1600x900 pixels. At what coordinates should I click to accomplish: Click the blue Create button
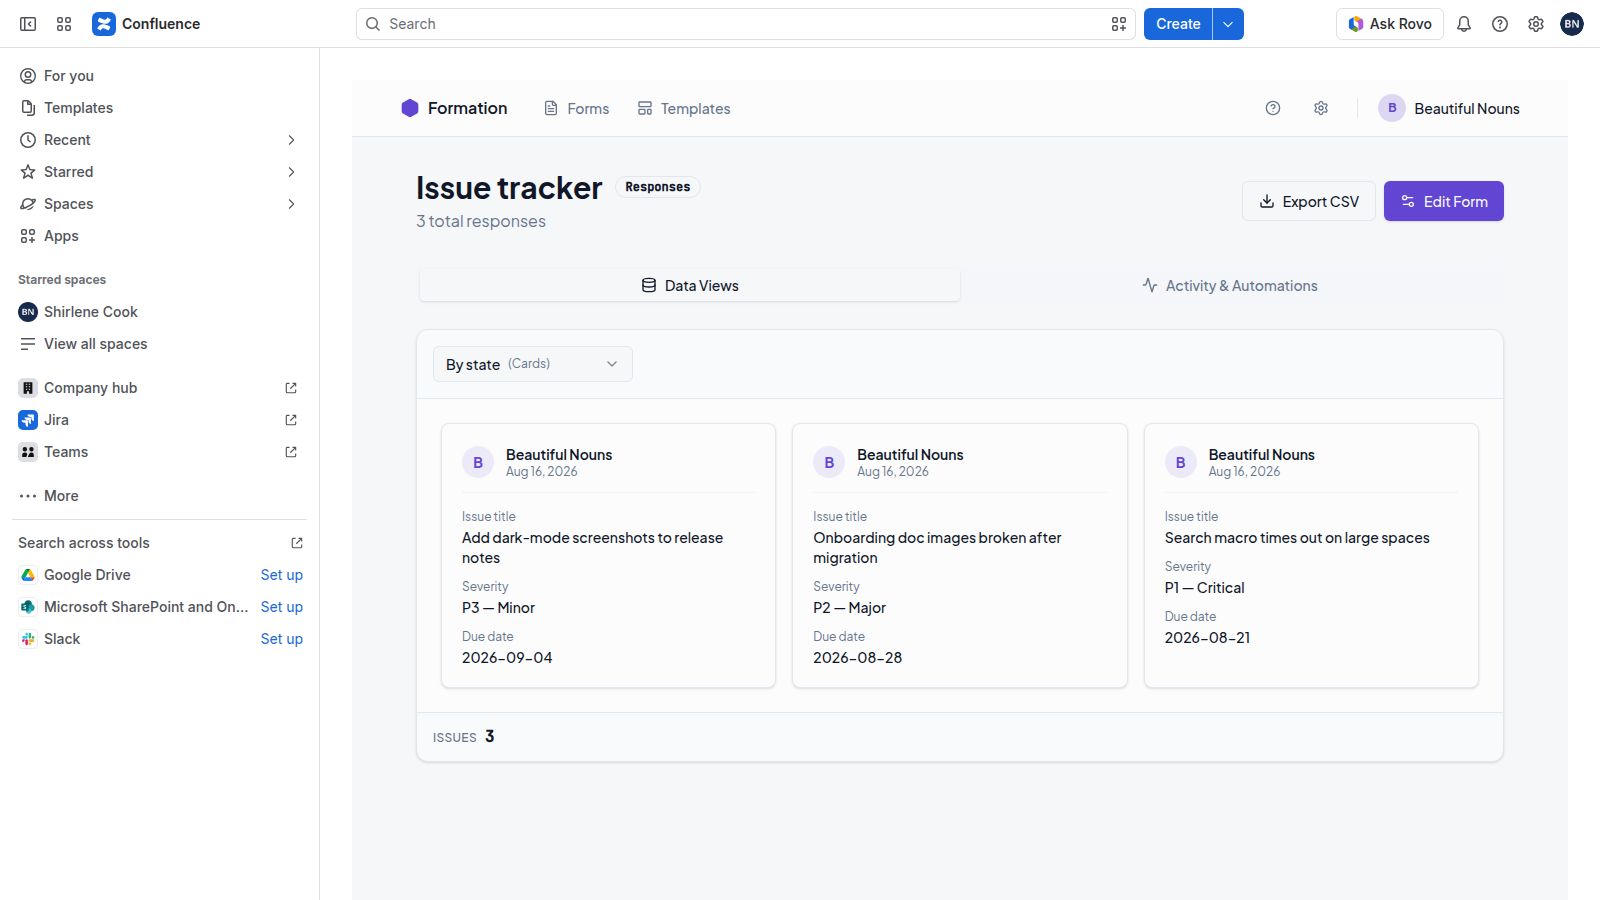pos(1178,24)
